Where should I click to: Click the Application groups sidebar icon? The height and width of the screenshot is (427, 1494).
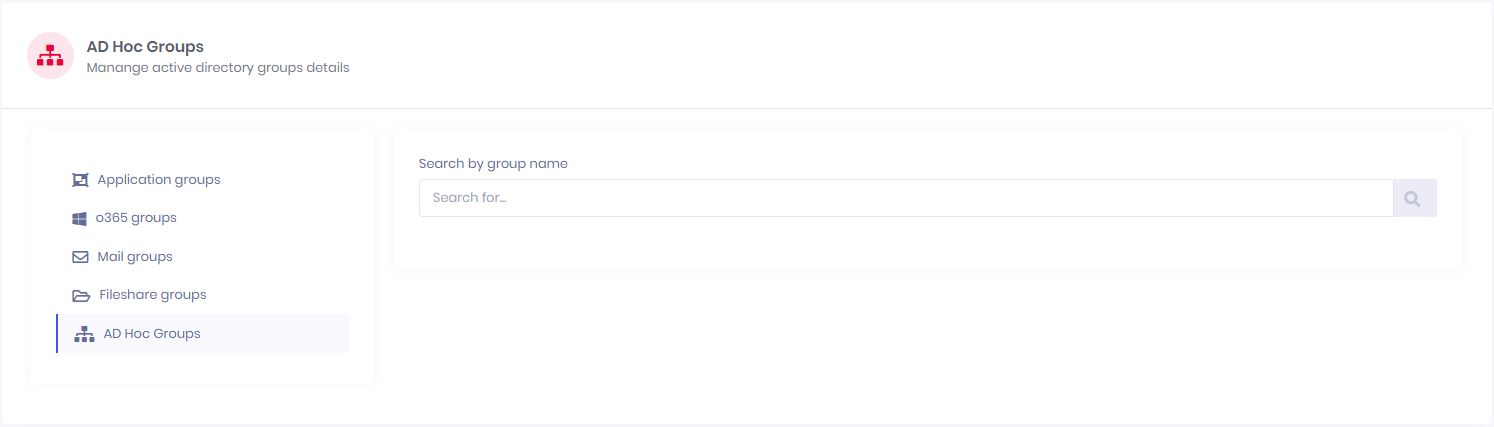[80, 180]
